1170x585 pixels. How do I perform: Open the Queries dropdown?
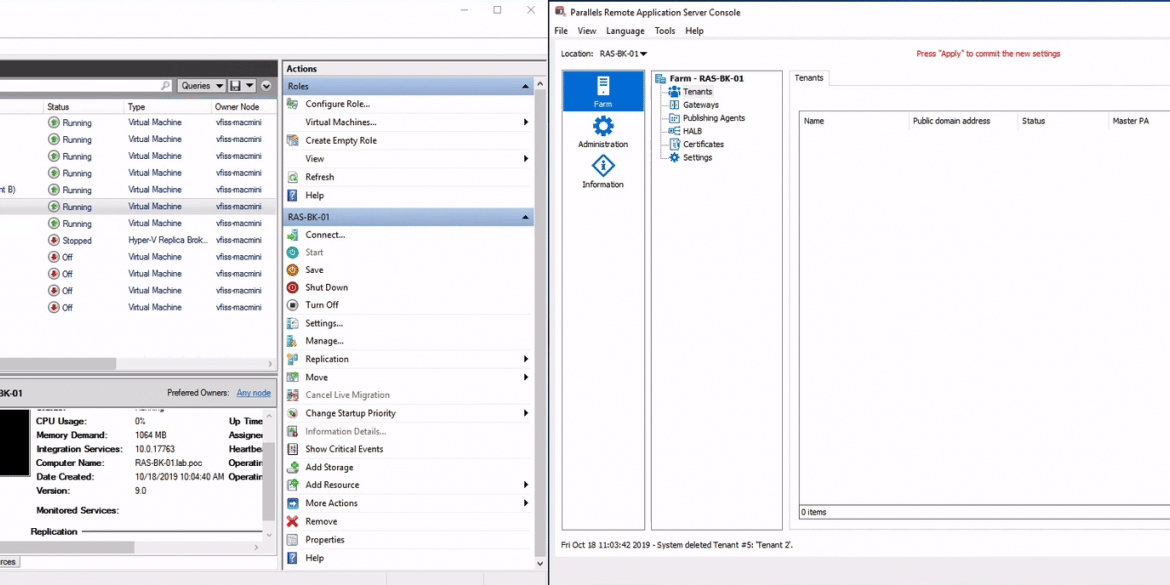pyautogui.click(x=201, y=86)
